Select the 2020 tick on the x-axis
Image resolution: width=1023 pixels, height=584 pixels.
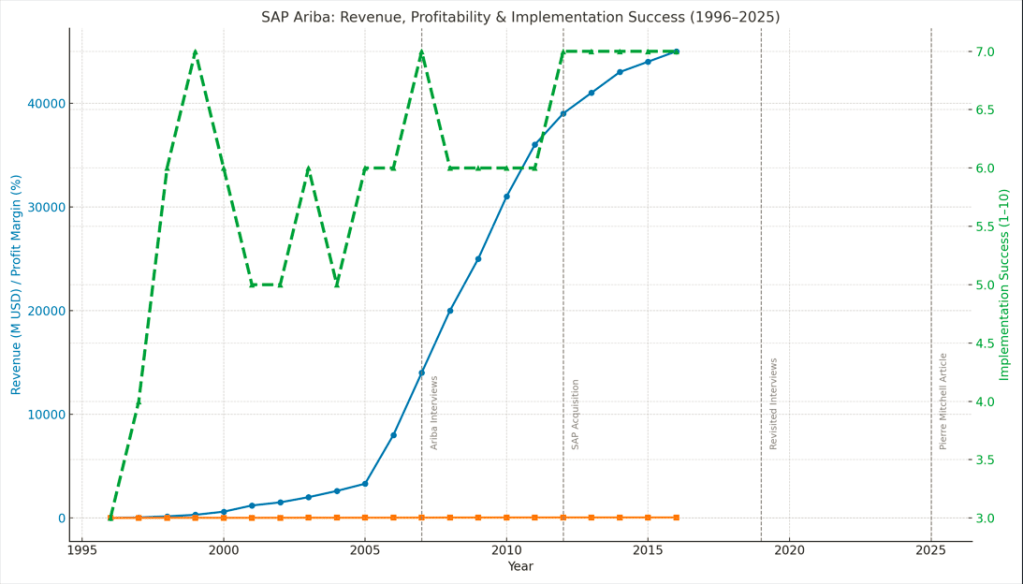tap(789, 550)
